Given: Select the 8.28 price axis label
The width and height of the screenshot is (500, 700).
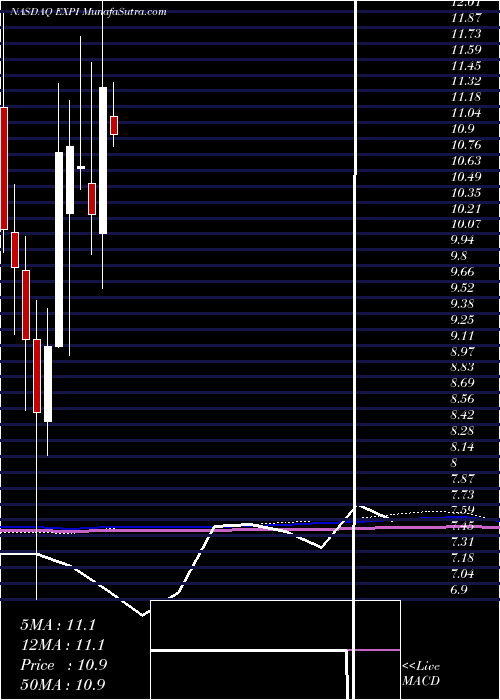Looking at the screenshot, I should click(x=462, y=431).
